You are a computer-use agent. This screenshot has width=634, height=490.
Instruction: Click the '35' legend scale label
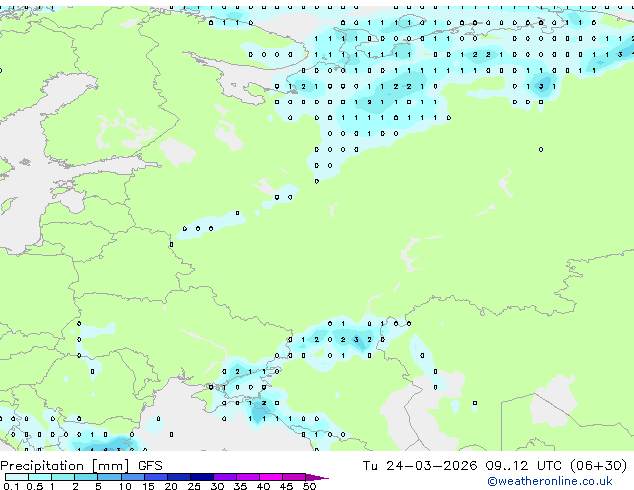(240, 486)
